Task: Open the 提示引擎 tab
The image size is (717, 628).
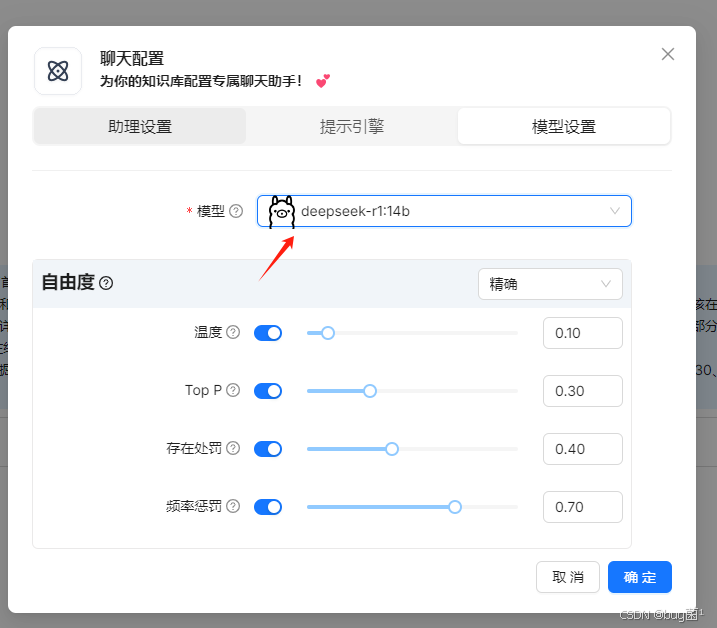Action: (x=352, y=127)
